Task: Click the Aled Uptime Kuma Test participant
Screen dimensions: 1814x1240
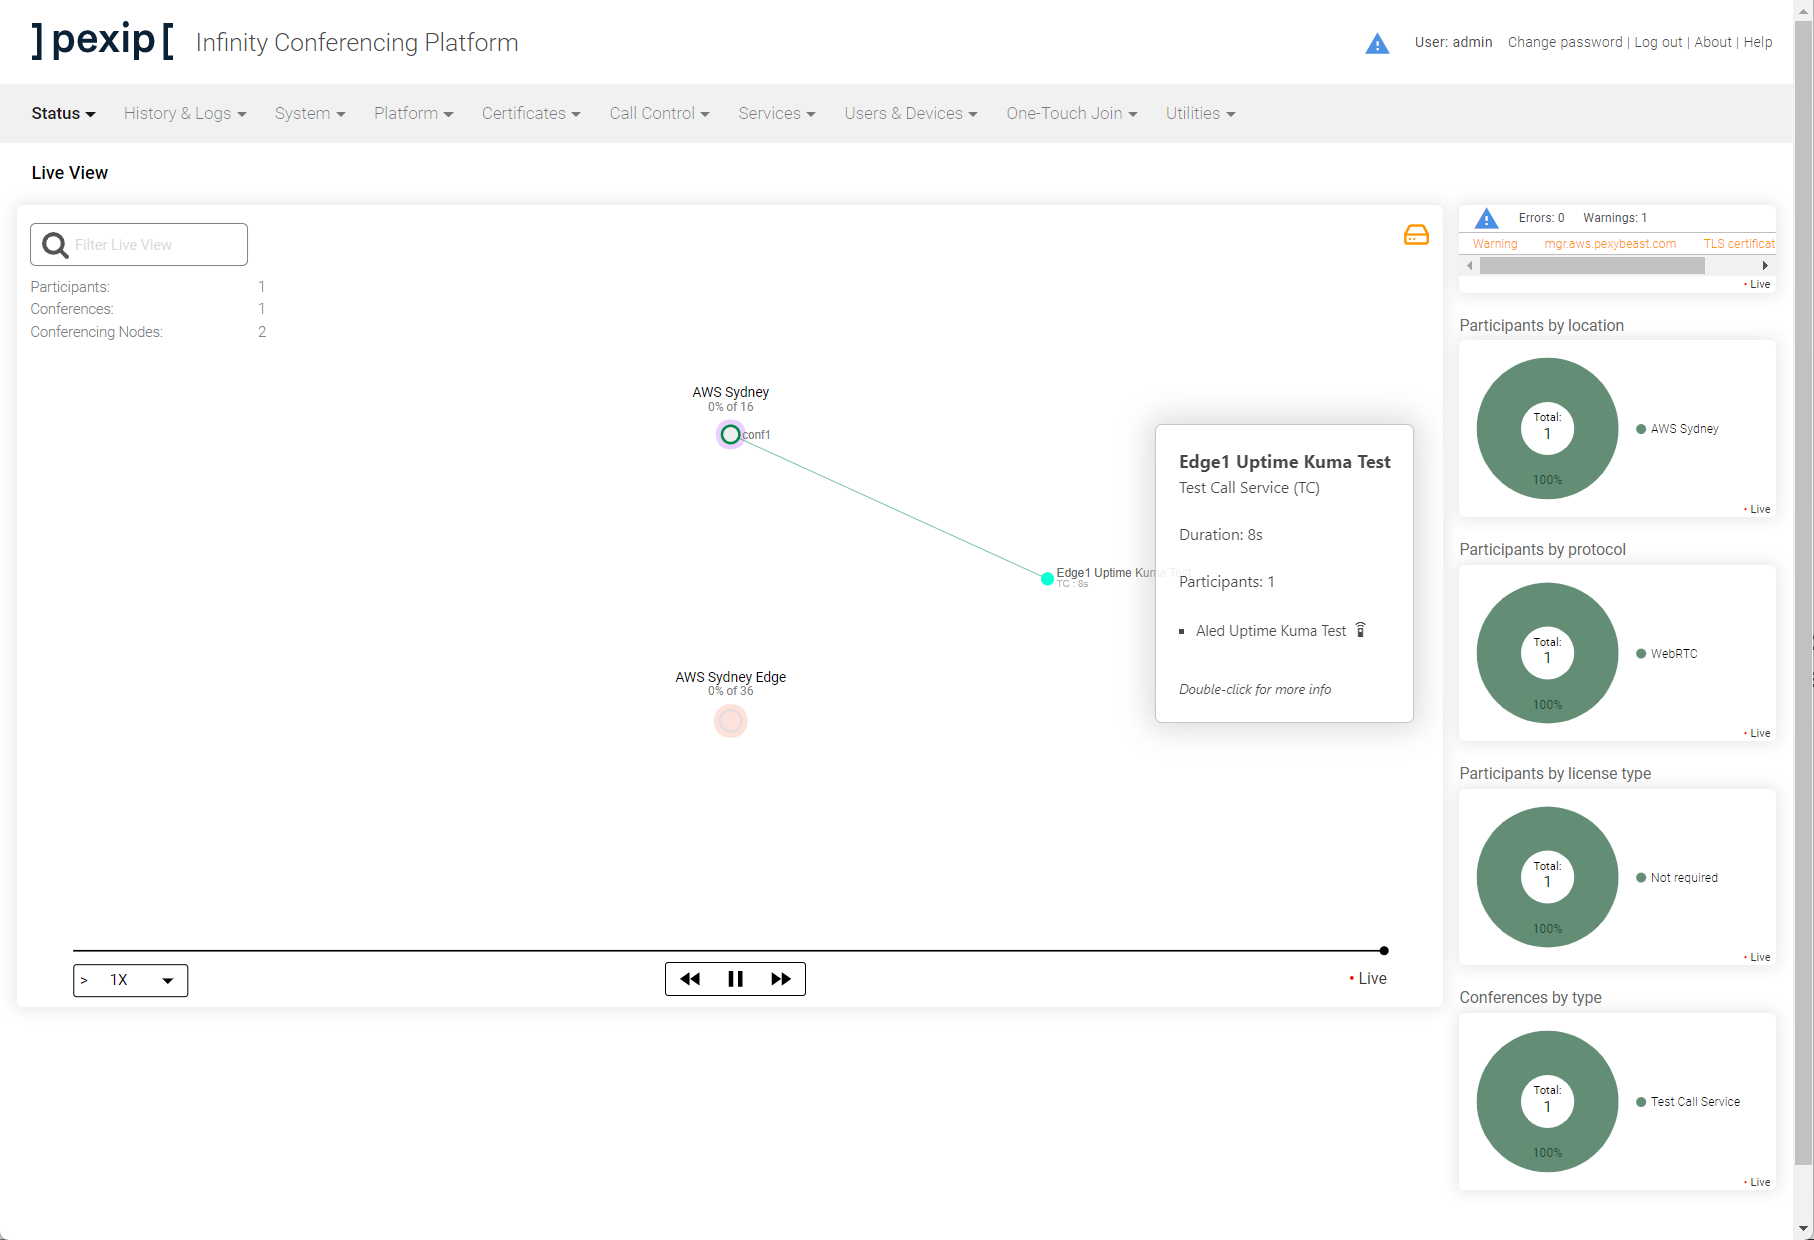Action: (1271, 631)
